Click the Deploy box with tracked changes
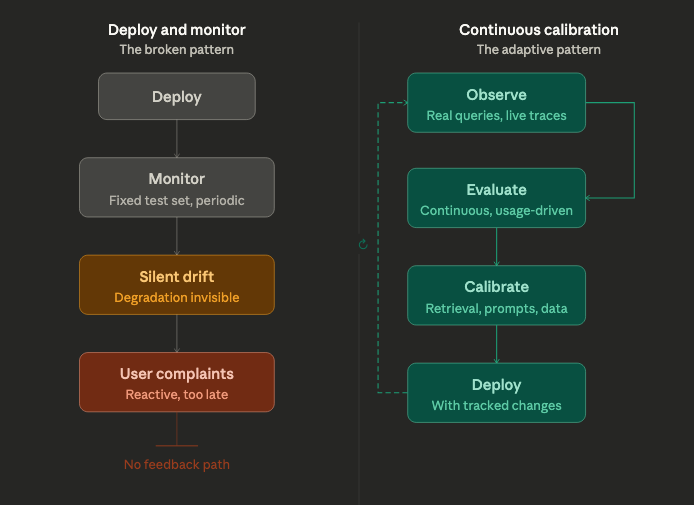 coord(496,393)
